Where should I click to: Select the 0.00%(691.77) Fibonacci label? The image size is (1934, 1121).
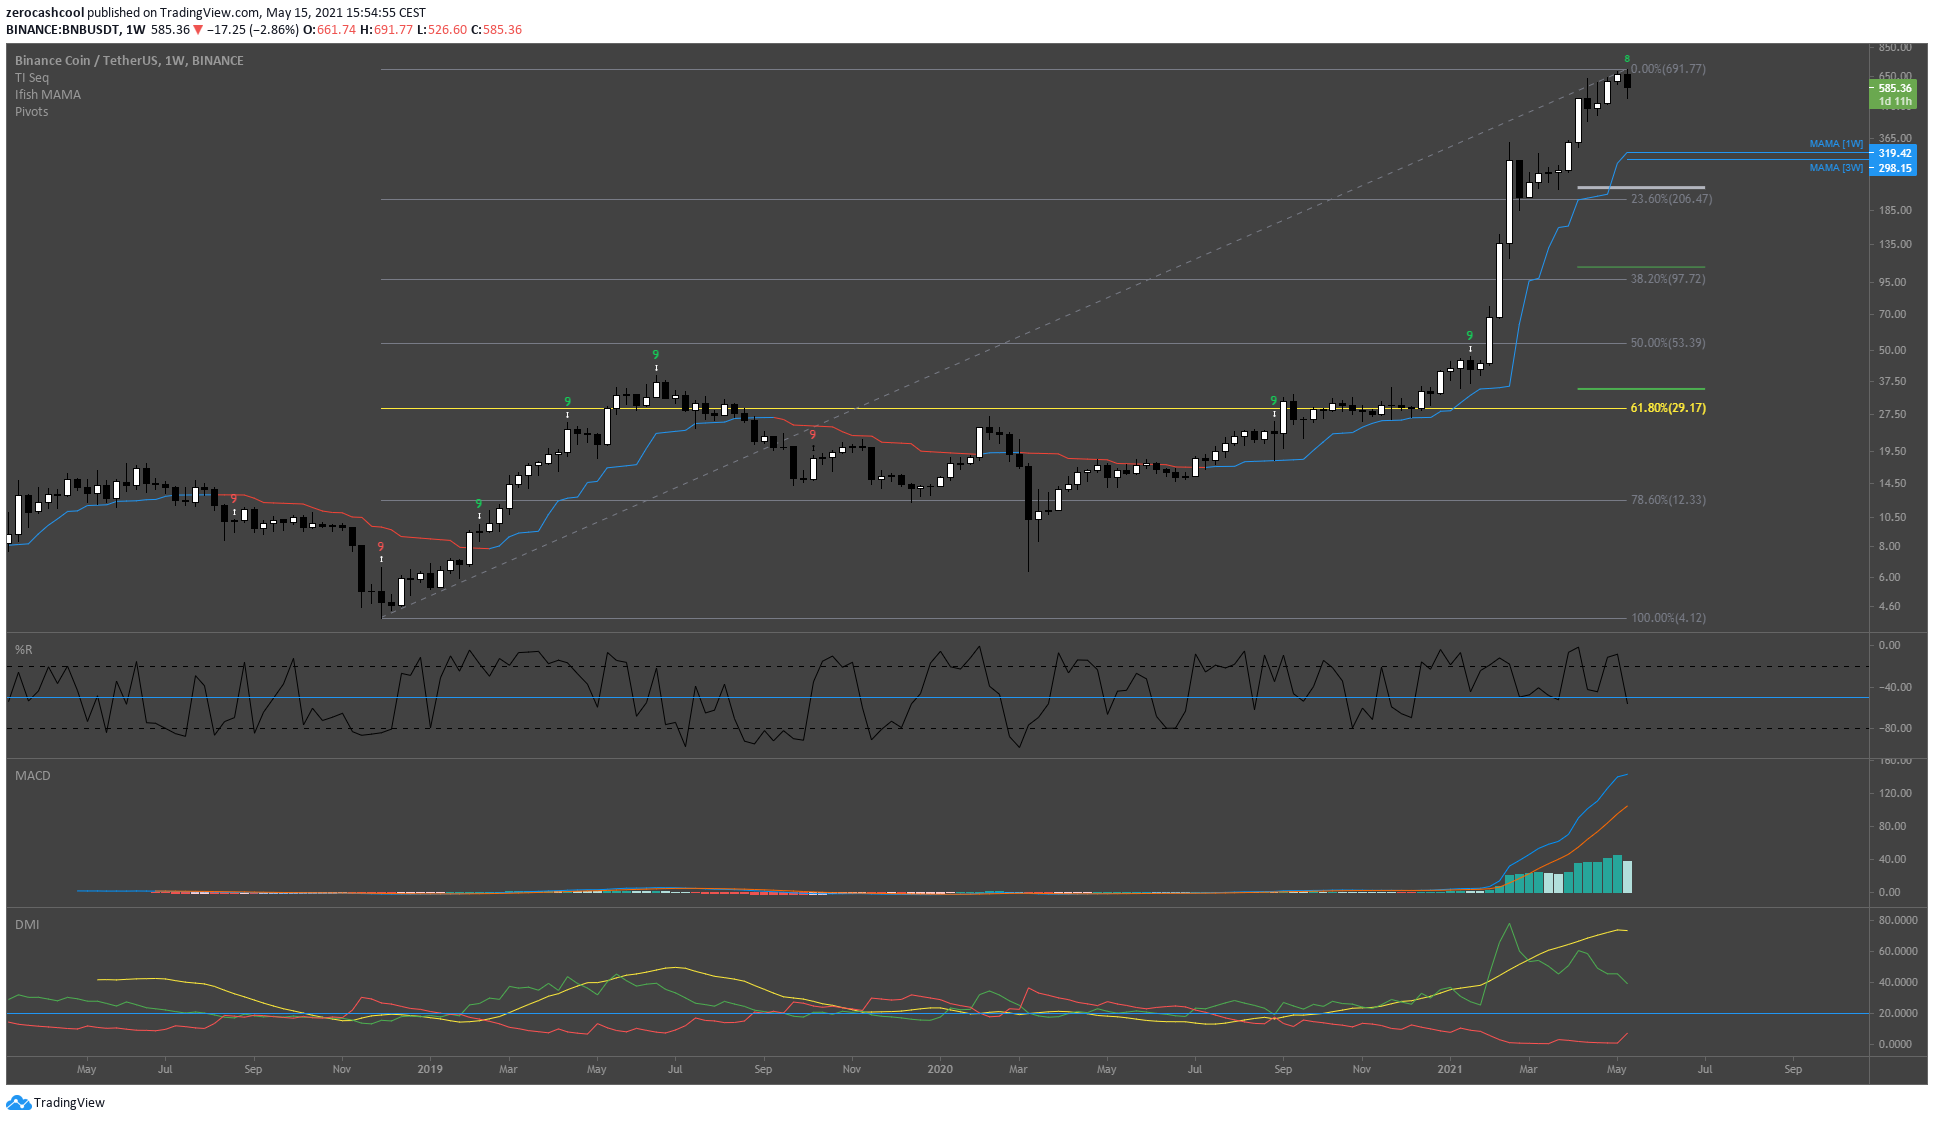(1669, 69)
